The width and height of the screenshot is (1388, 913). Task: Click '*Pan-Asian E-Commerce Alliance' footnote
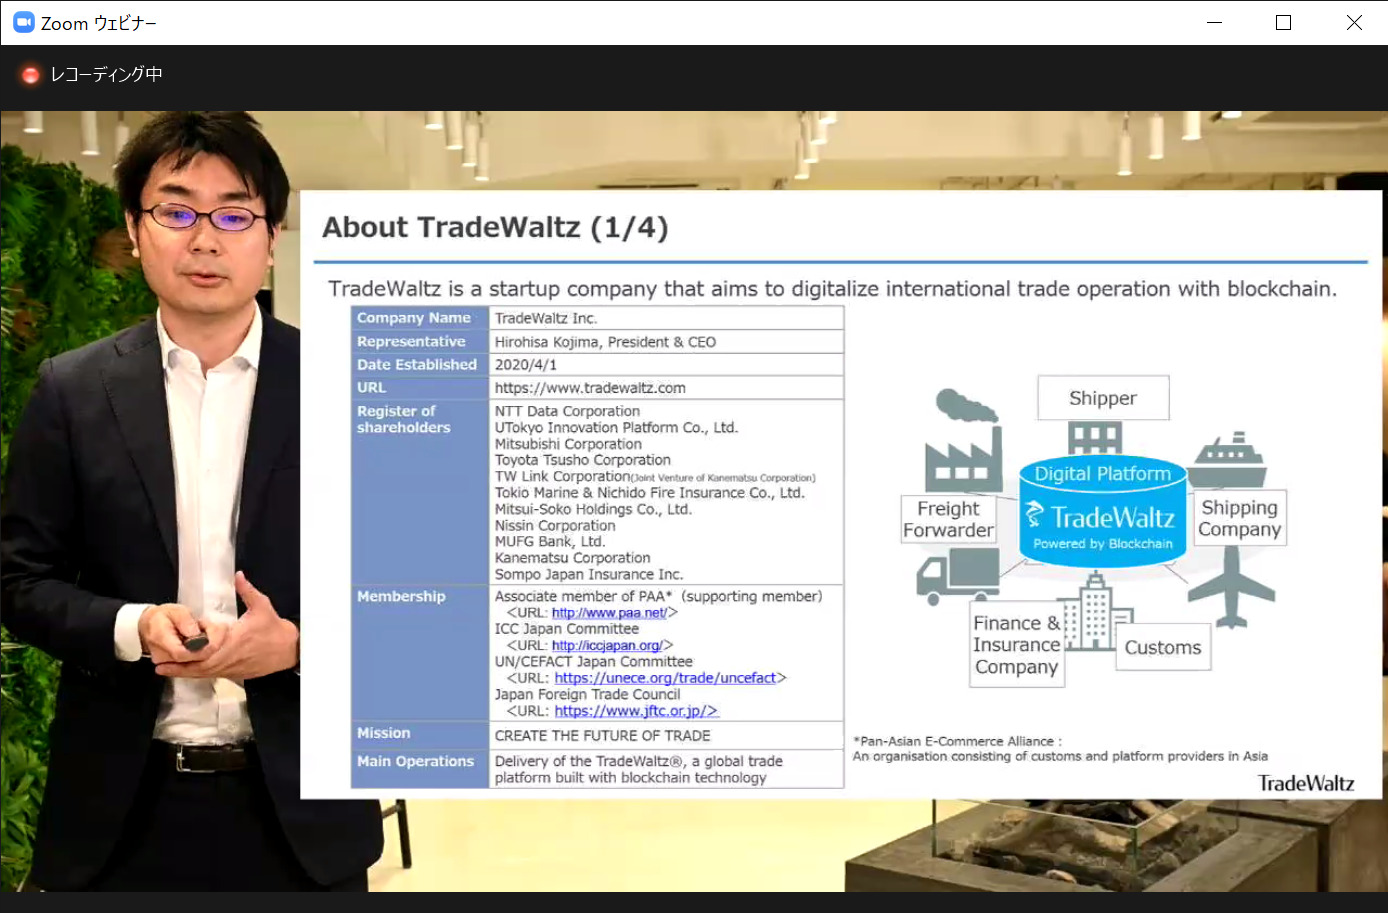click(956, 741)
